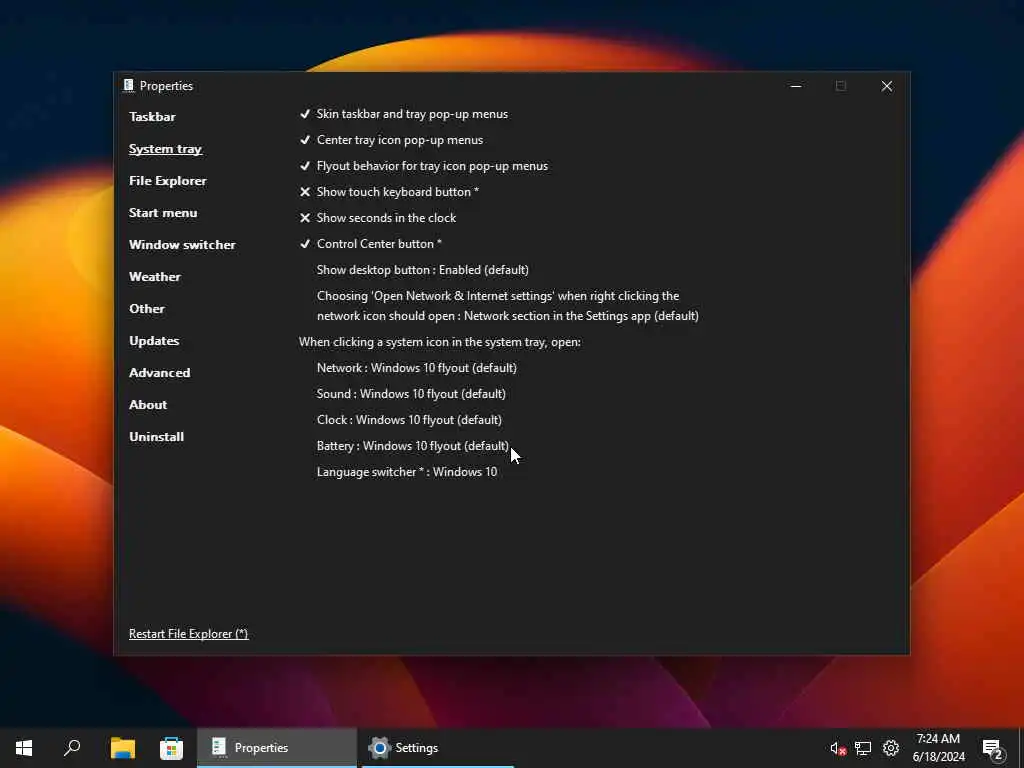Screen dimensions: 1024x768
Task: Change Battery flyout option
Action: [413, 446]
